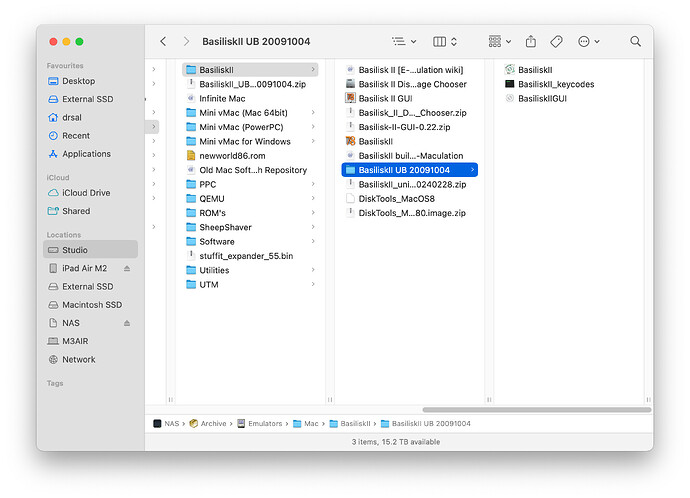The height and width of the screenshot is (498, 690).
Task: Select the BasiliskII app in third column
Action: [x=410, y=141]
